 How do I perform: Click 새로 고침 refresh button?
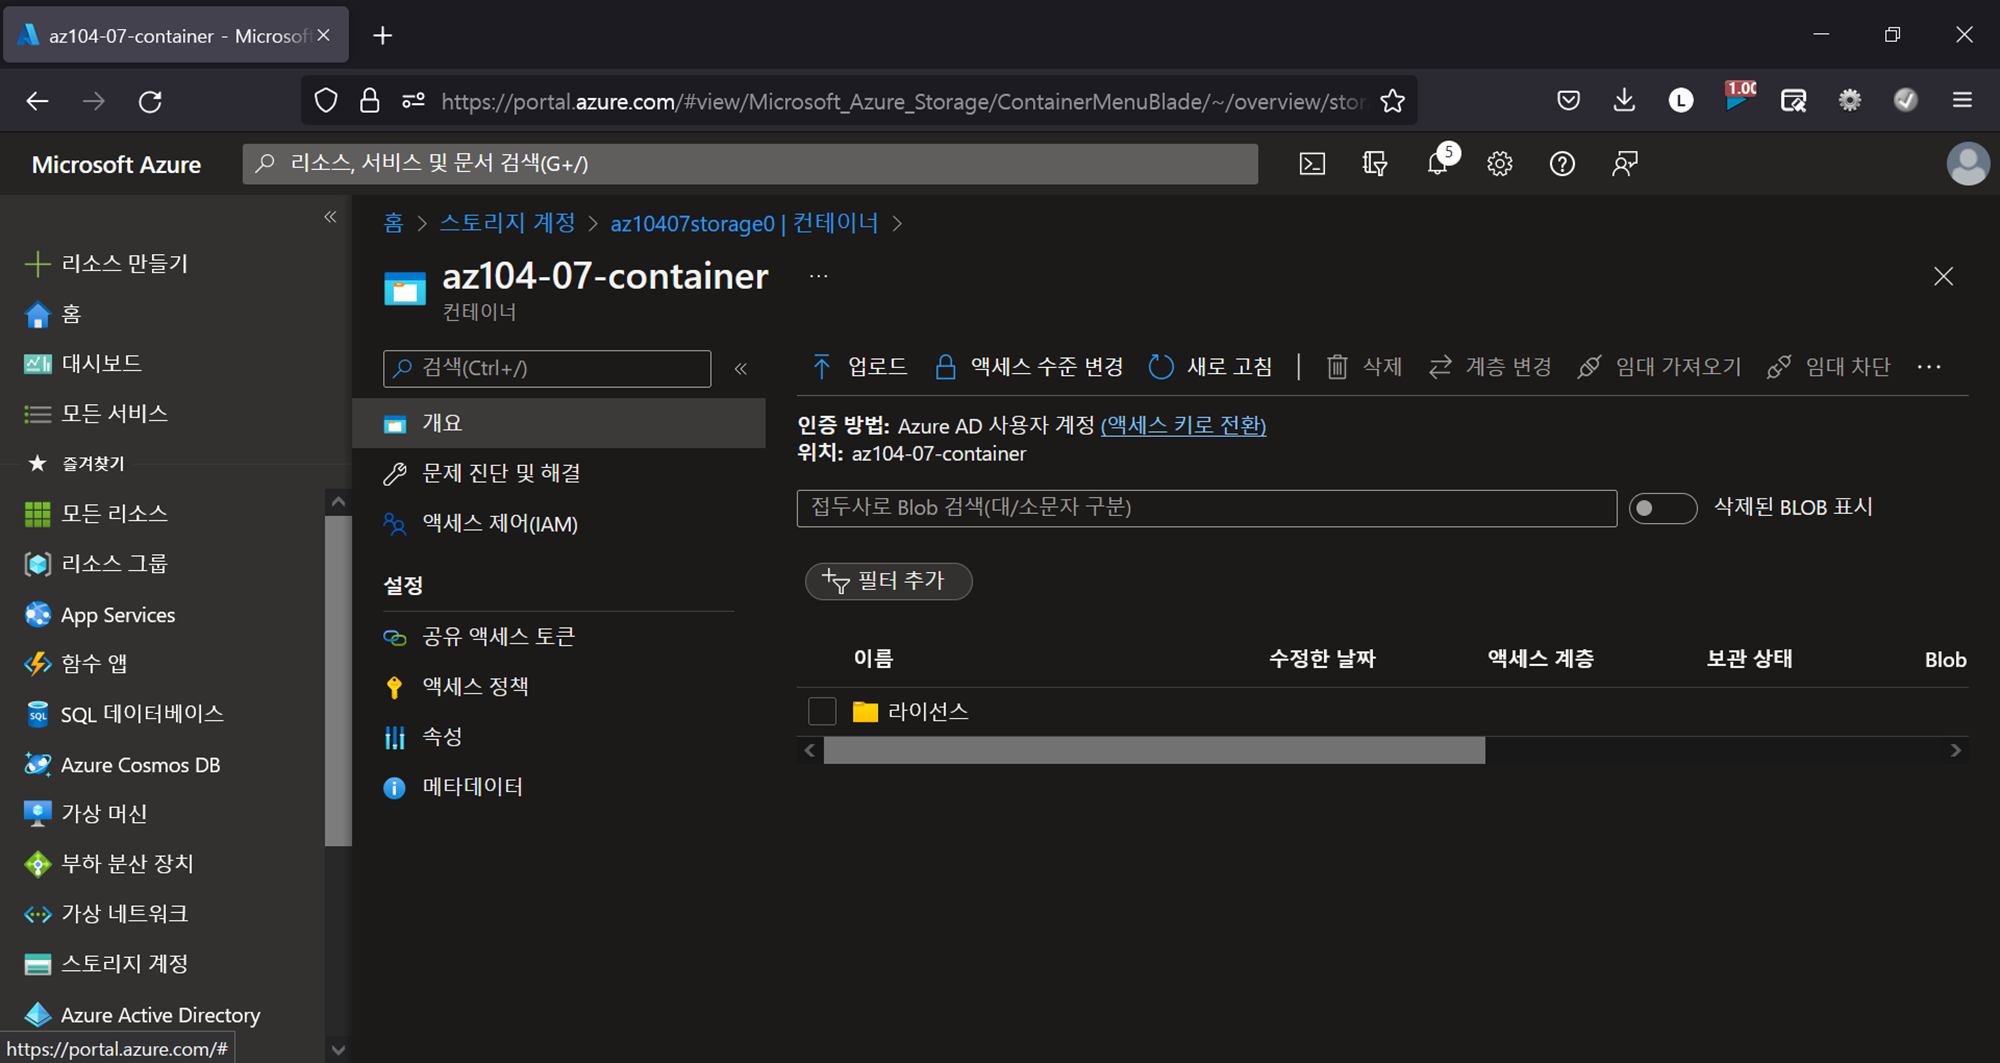pos(1211,367)
